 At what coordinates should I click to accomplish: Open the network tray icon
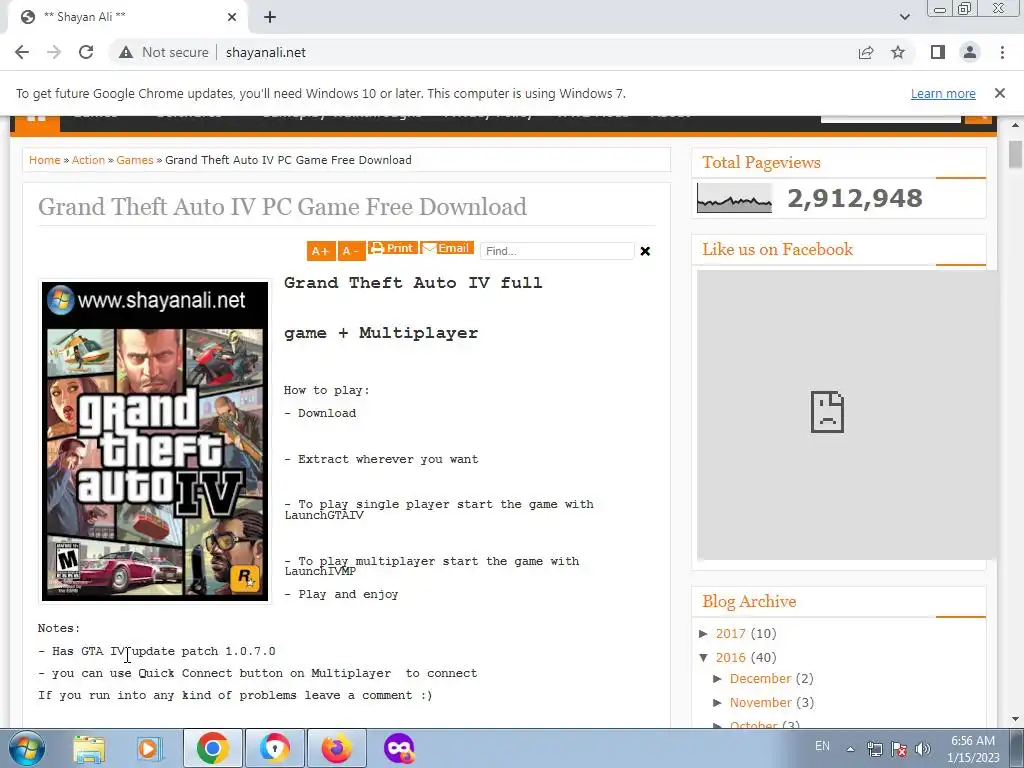click(874, 749)
